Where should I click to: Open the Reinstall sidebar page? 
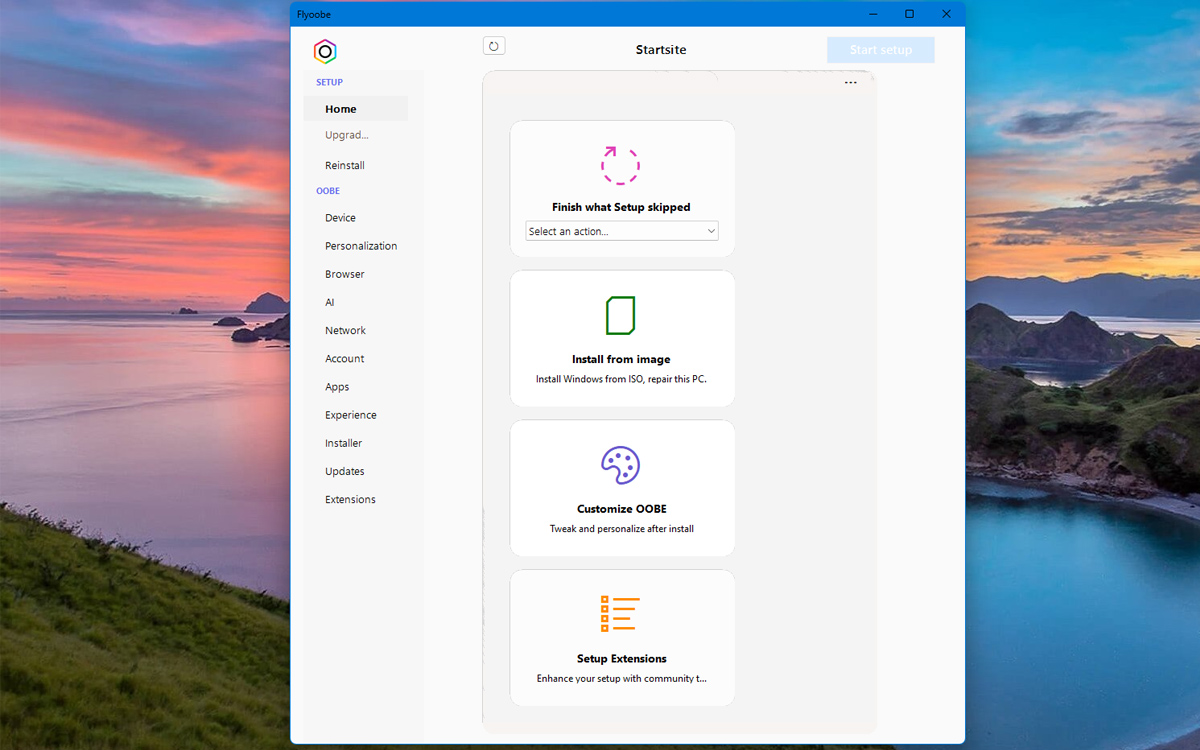[345, 166]
